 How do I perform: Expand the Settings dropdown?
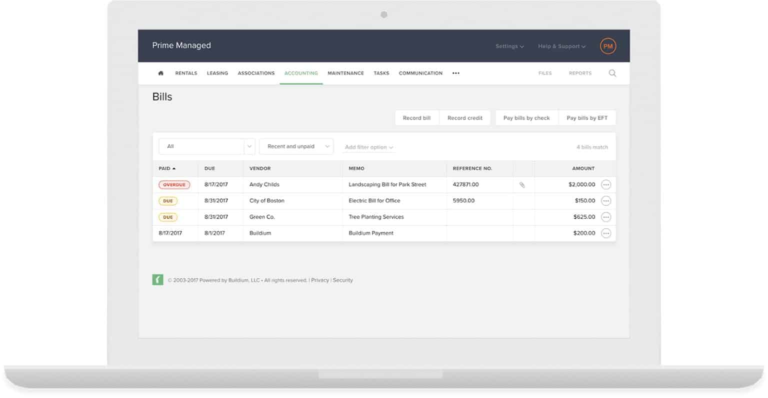(509, 46)
